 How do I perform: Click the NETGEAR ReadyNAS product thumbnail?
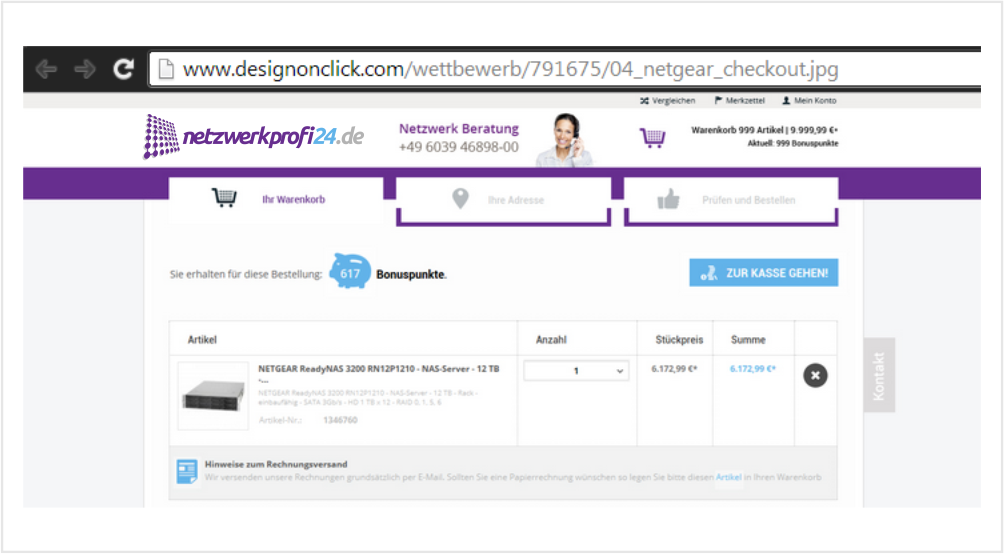213,395
